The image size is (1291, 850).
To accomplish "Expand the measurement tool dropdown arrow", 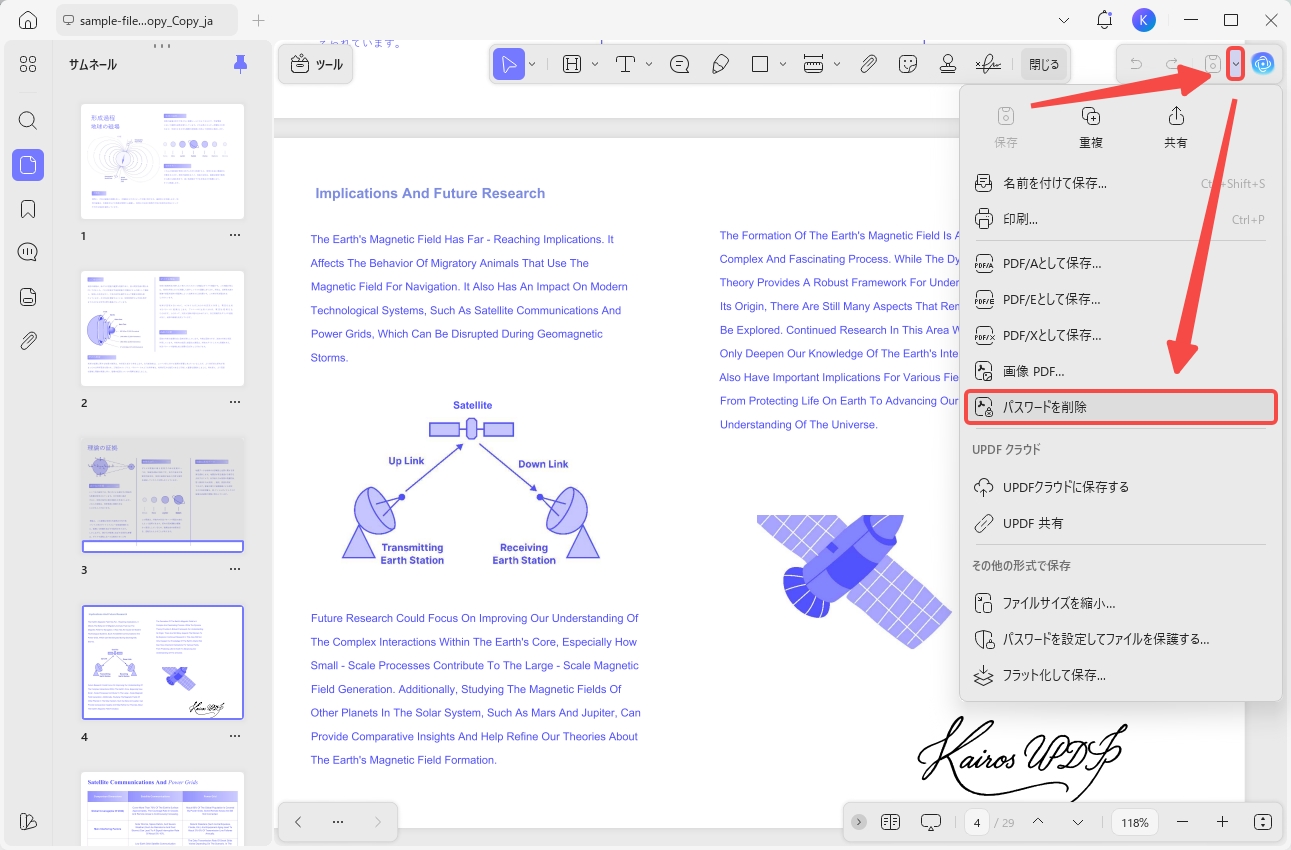I will (837, 64).
